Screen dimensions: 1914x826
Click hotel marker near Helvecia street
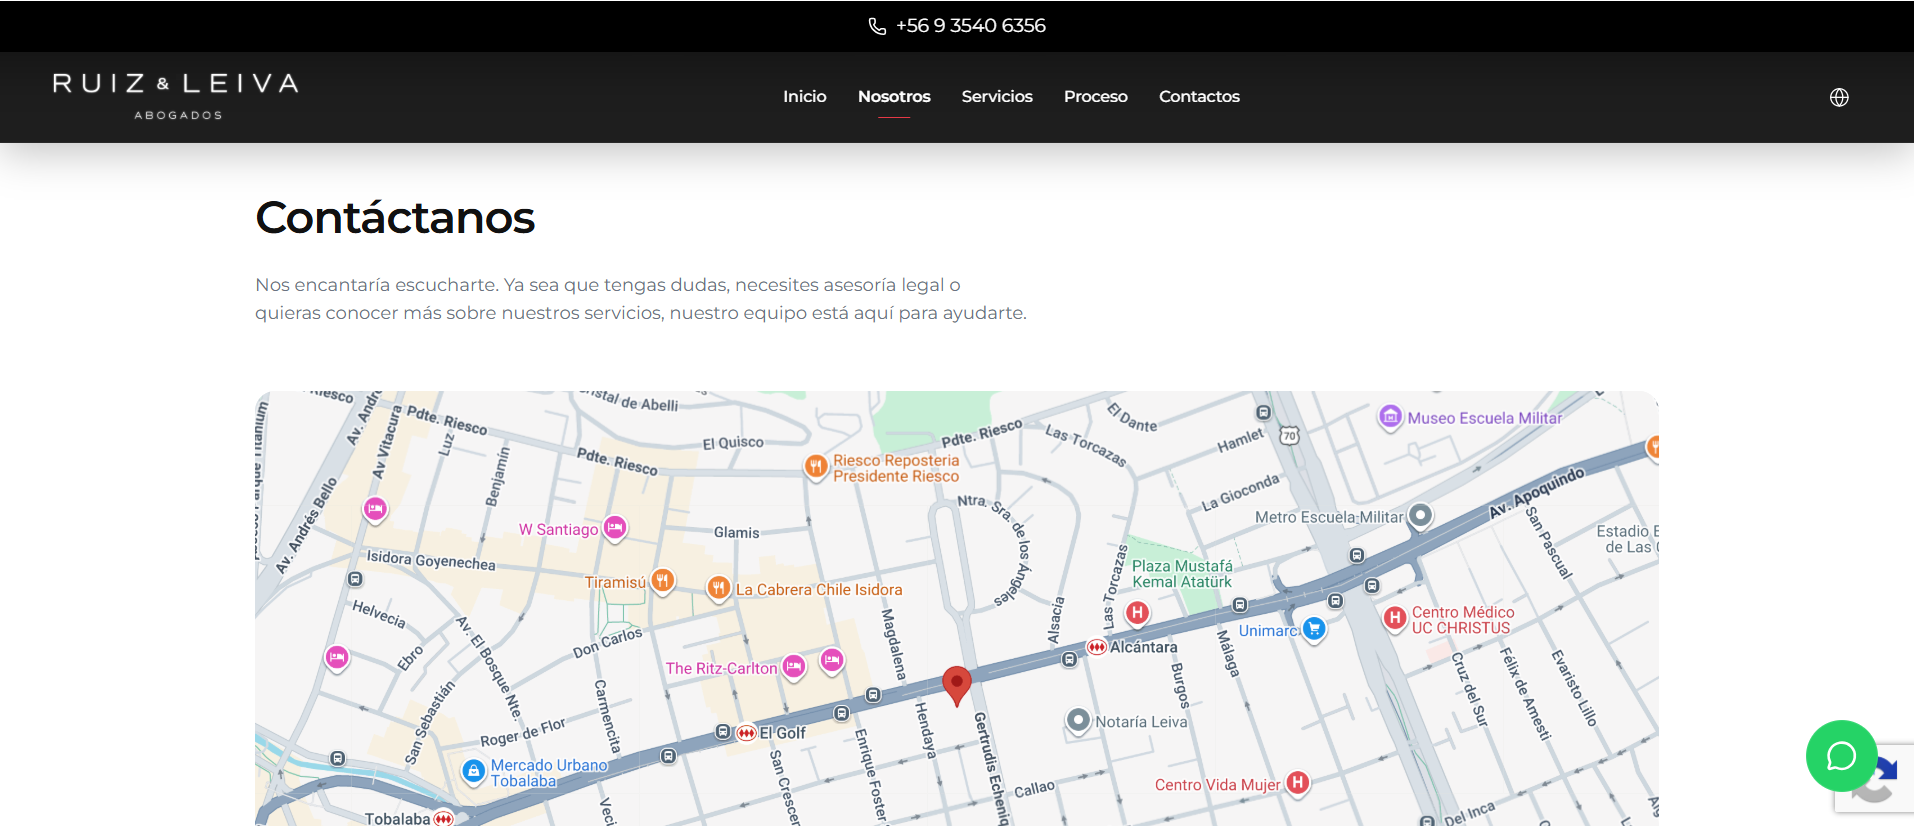(337, 657)
